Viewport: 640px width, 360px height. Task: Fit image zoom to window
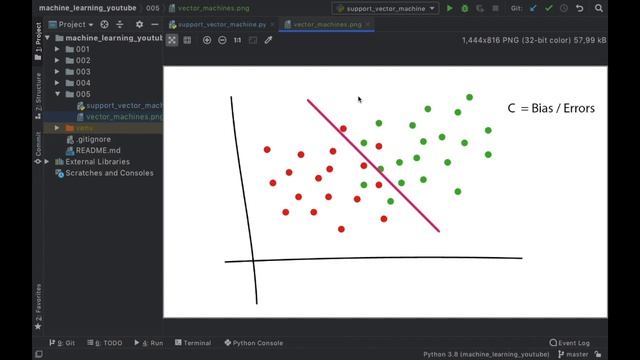click(x=253, y=40)
